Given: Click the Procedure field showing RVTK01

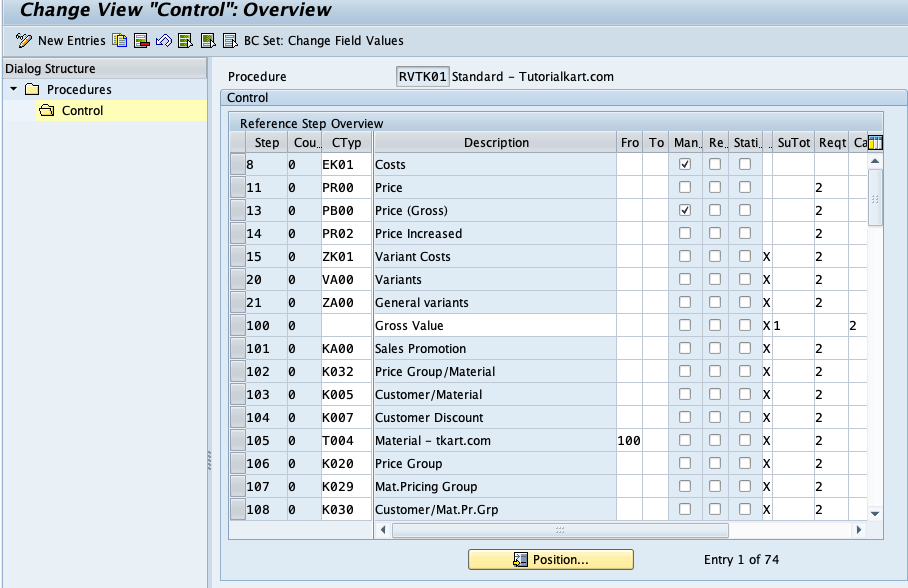Looking at the screenshot, I should 424,76.
